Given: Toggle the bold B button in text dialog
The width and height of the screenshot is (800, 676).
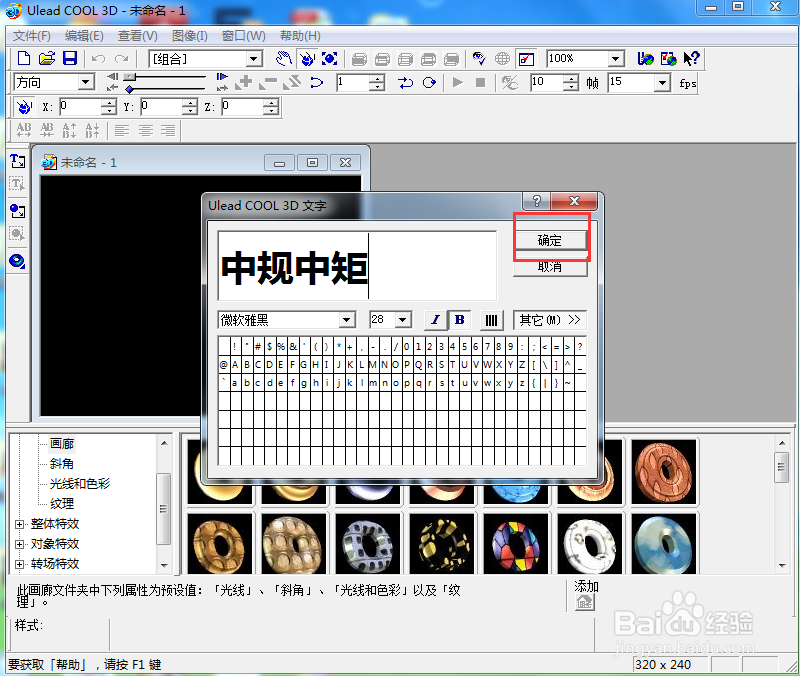Looking at the screenshot, I should pyautogui.click(x=459, y=320).
